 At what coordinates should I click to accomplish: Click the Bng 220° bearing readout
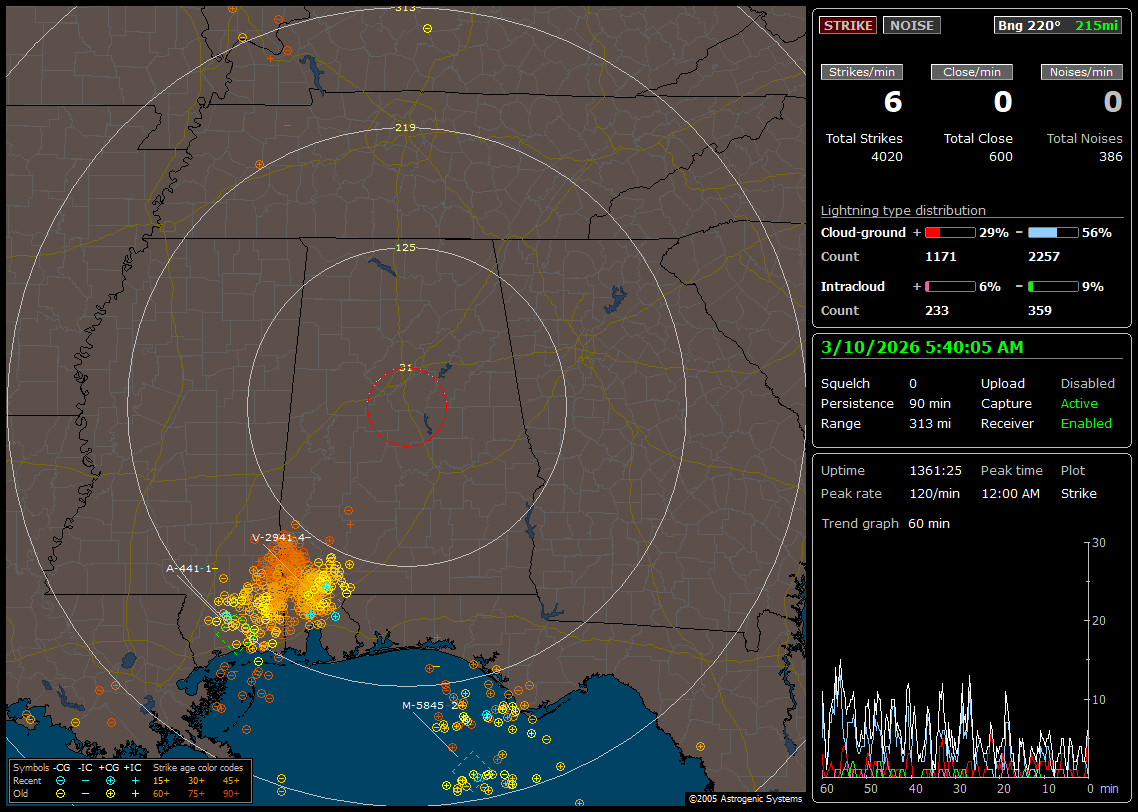(1028, 25)
